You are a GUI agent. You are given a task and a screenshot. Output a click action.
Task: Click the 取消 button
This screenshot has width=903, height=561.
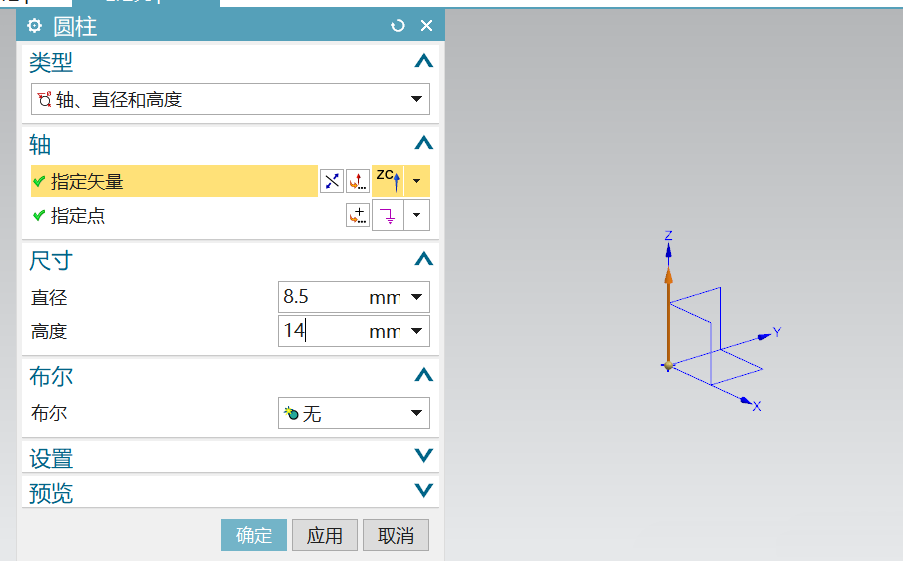pos(396,535)
